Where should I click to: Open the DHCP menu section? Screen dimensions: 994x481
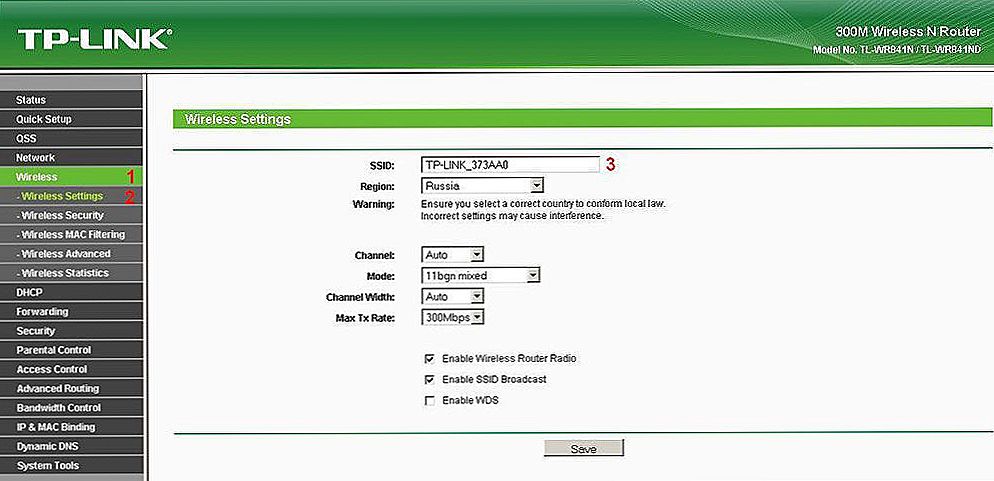(71, 292)
